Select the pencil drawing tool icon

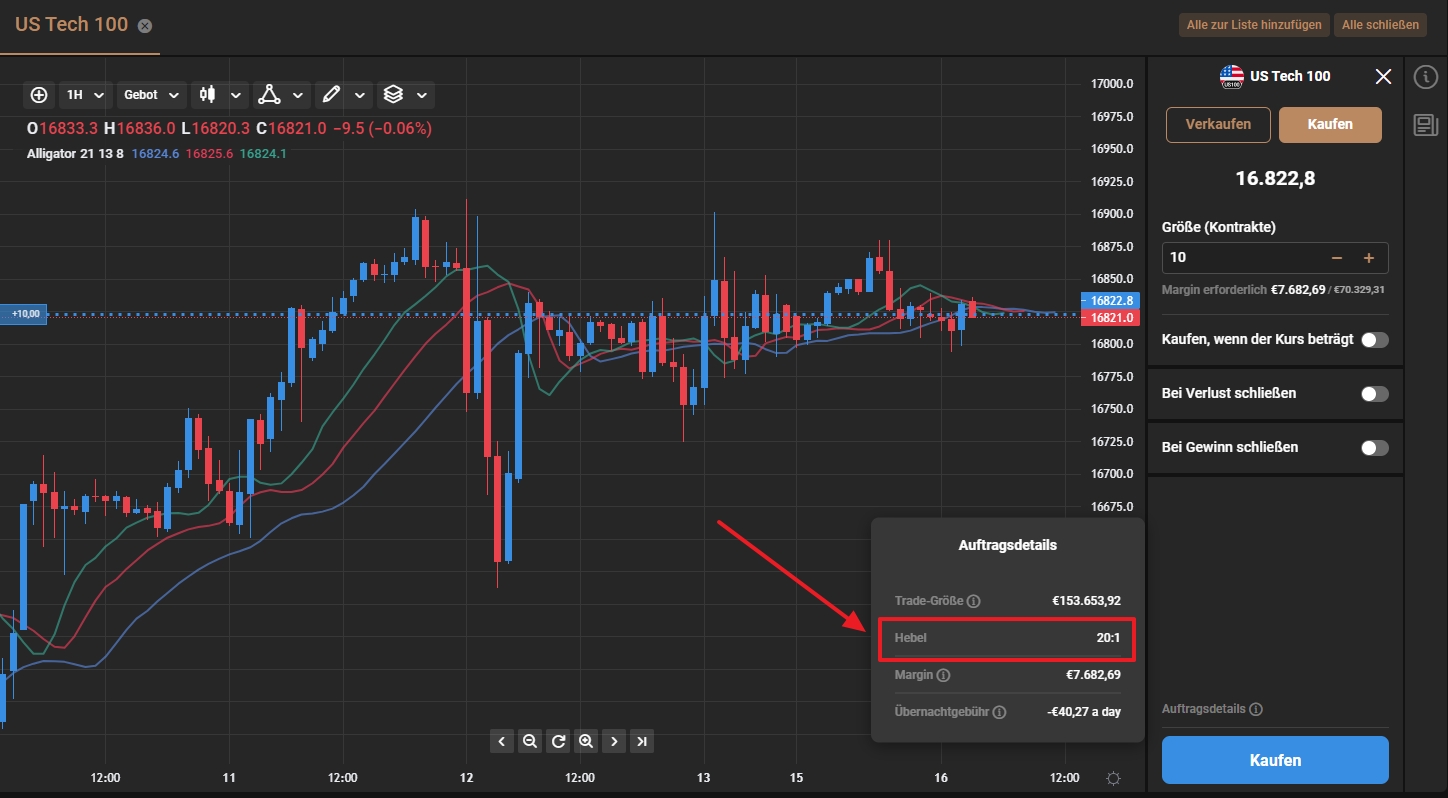click(330, 94)
